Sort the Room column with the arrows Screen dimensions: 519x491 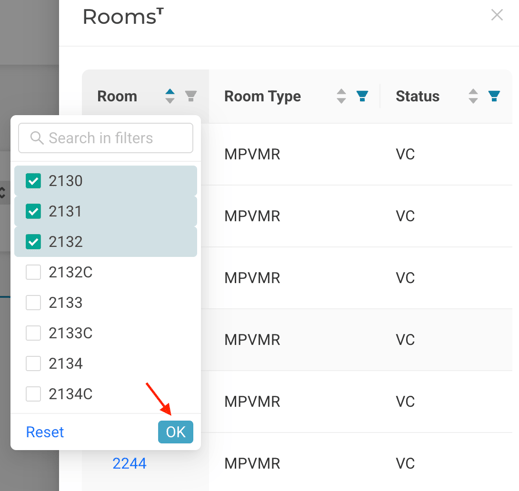tap(170, 96)
